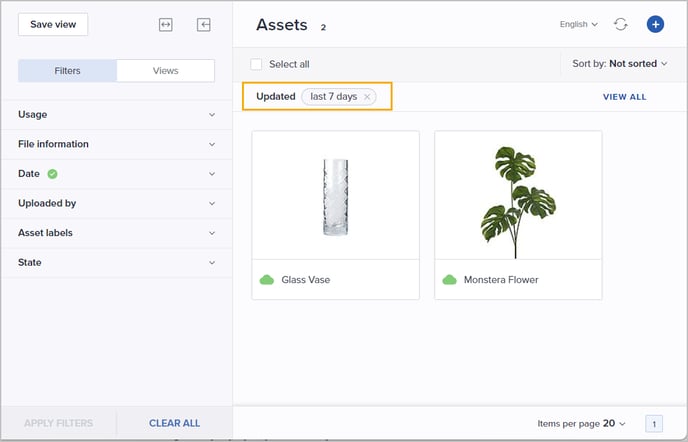Expand the Uploaded by filter section
Image resolution: width=688 pixels, height=442 pixels.
coord(117,203)
